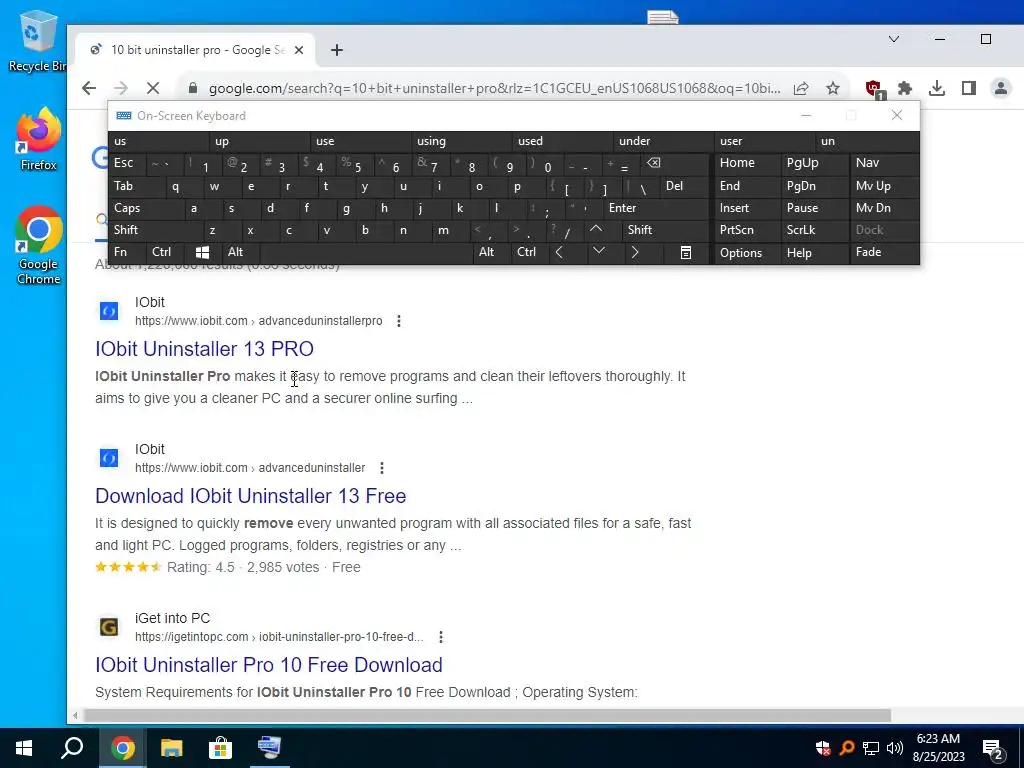Screen dimensions: 1024x768
Task: Open the notification center icon
Action: [993, 748]
